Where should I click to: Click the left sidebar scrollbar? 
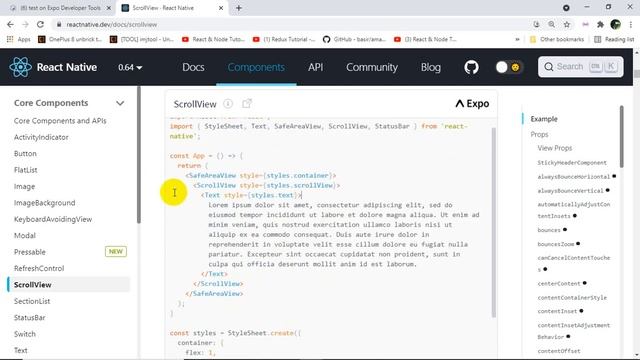tap(139, 155)
